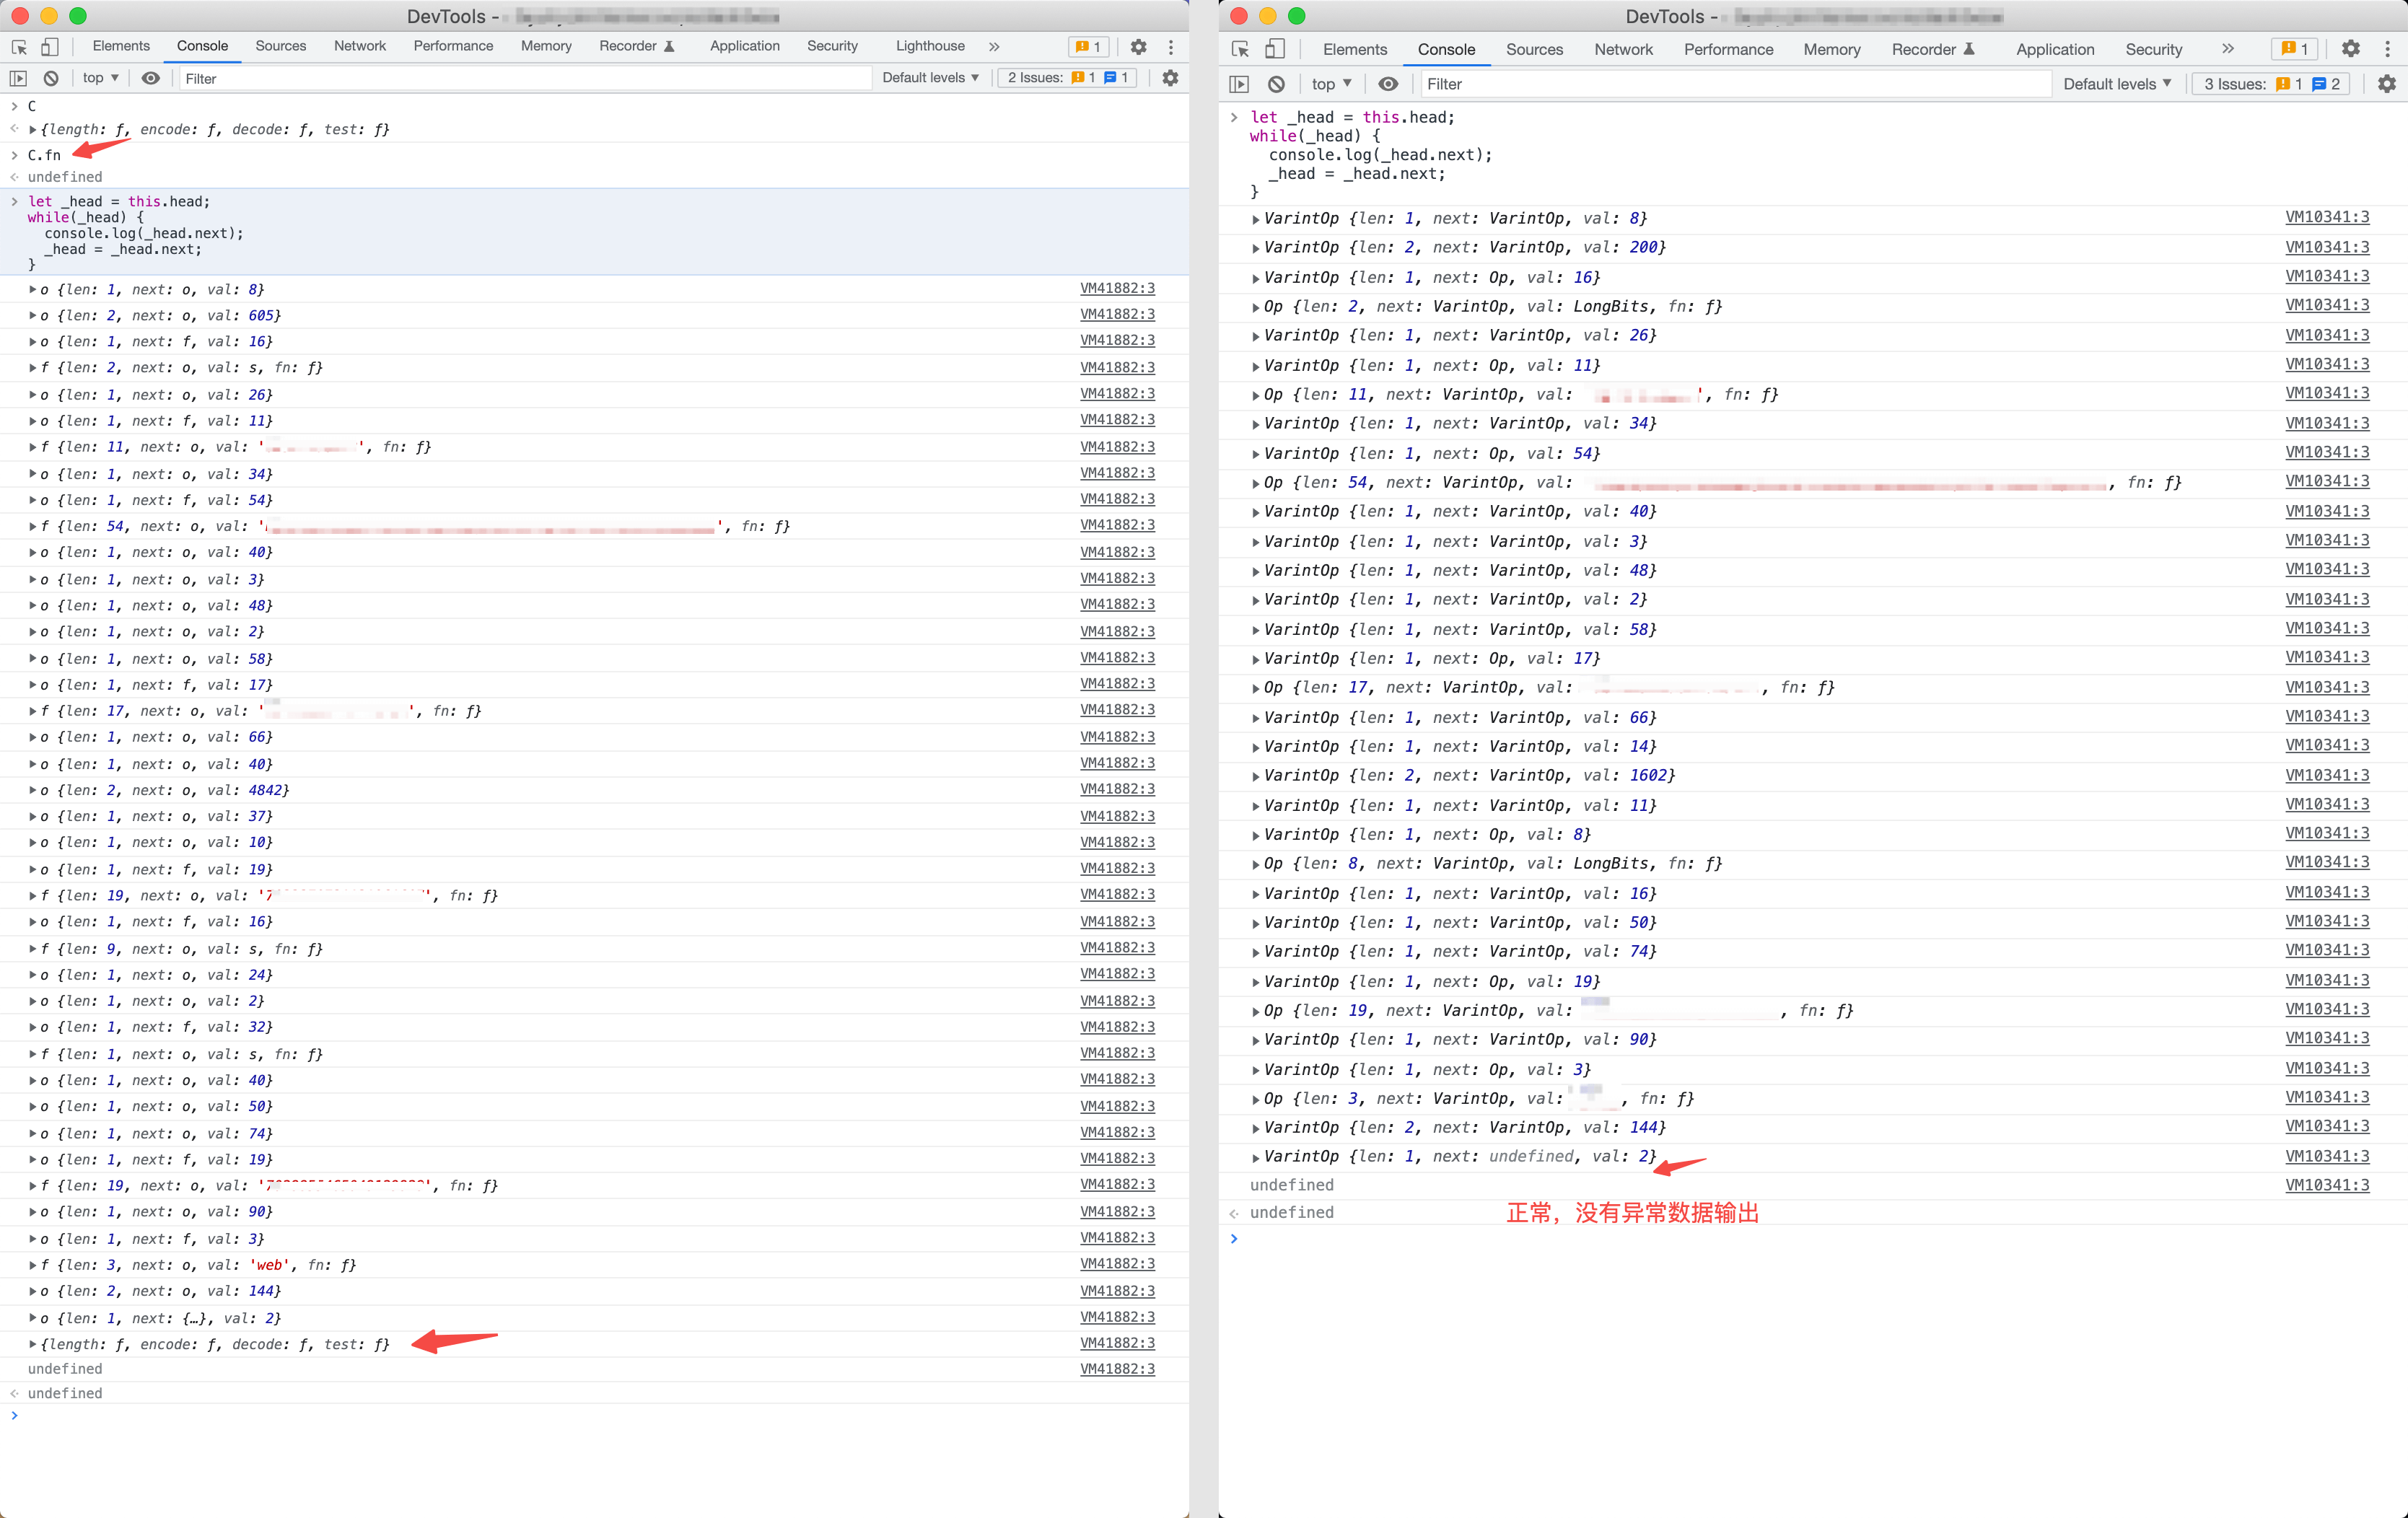2408x1518 pixels.
Task: Toggle live expression eye in right console
Action: click(1388, 84)
